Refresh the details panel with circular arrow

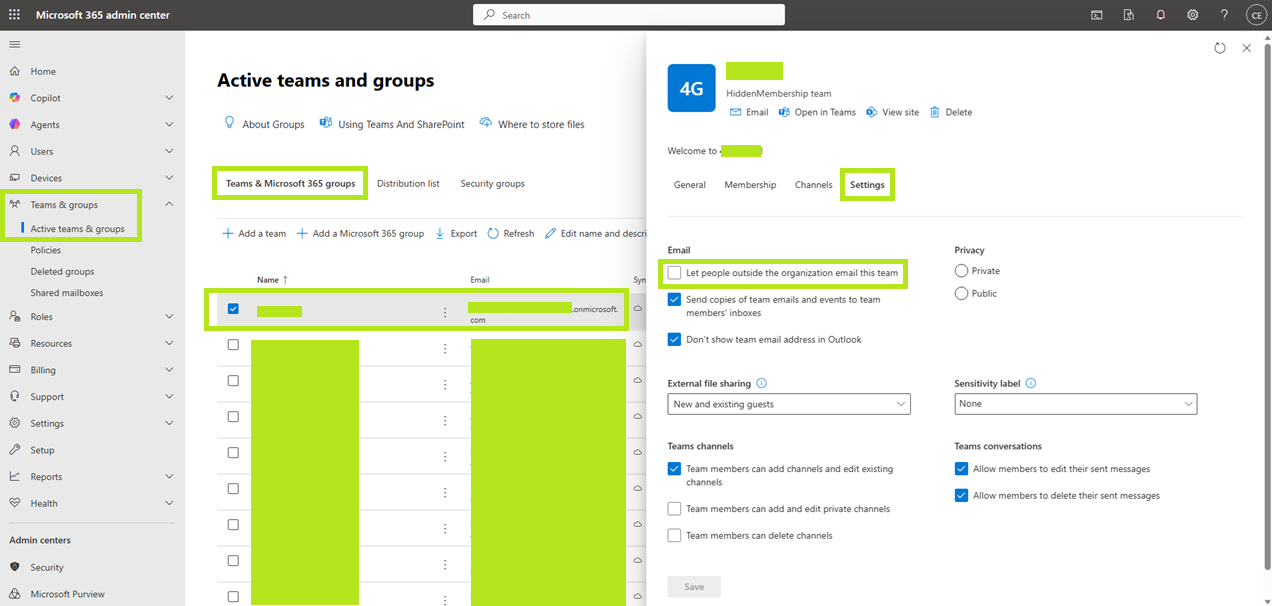coord(1220,48)
